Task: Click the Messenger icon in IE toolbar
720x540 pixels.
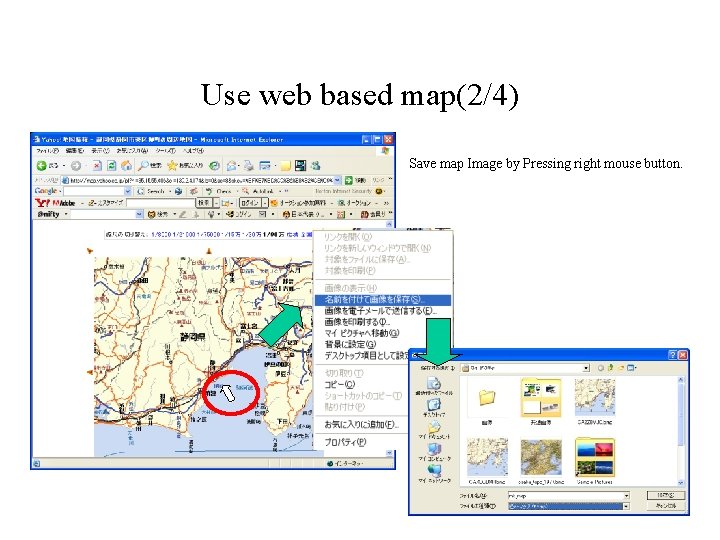Action: click(316, 165)
